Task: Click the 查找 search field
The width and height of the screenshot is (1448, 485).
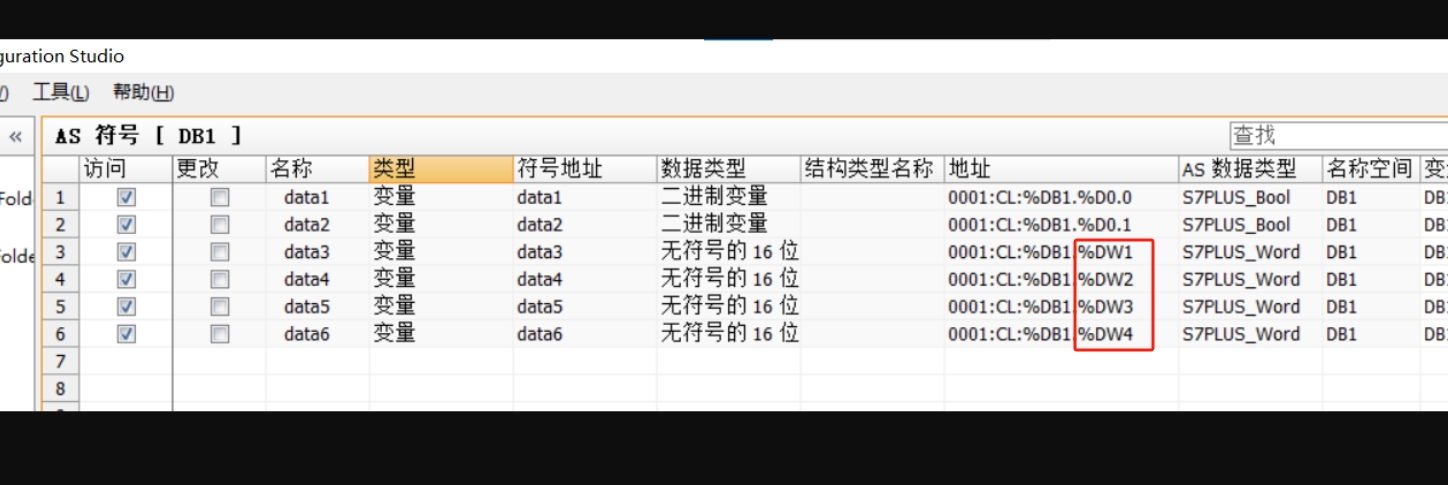Action: tap(1335, 135)
